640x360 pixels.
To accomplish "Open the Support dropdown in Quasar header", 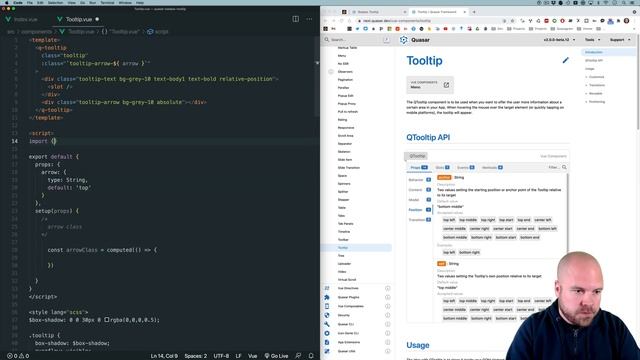I will [620, 40].
